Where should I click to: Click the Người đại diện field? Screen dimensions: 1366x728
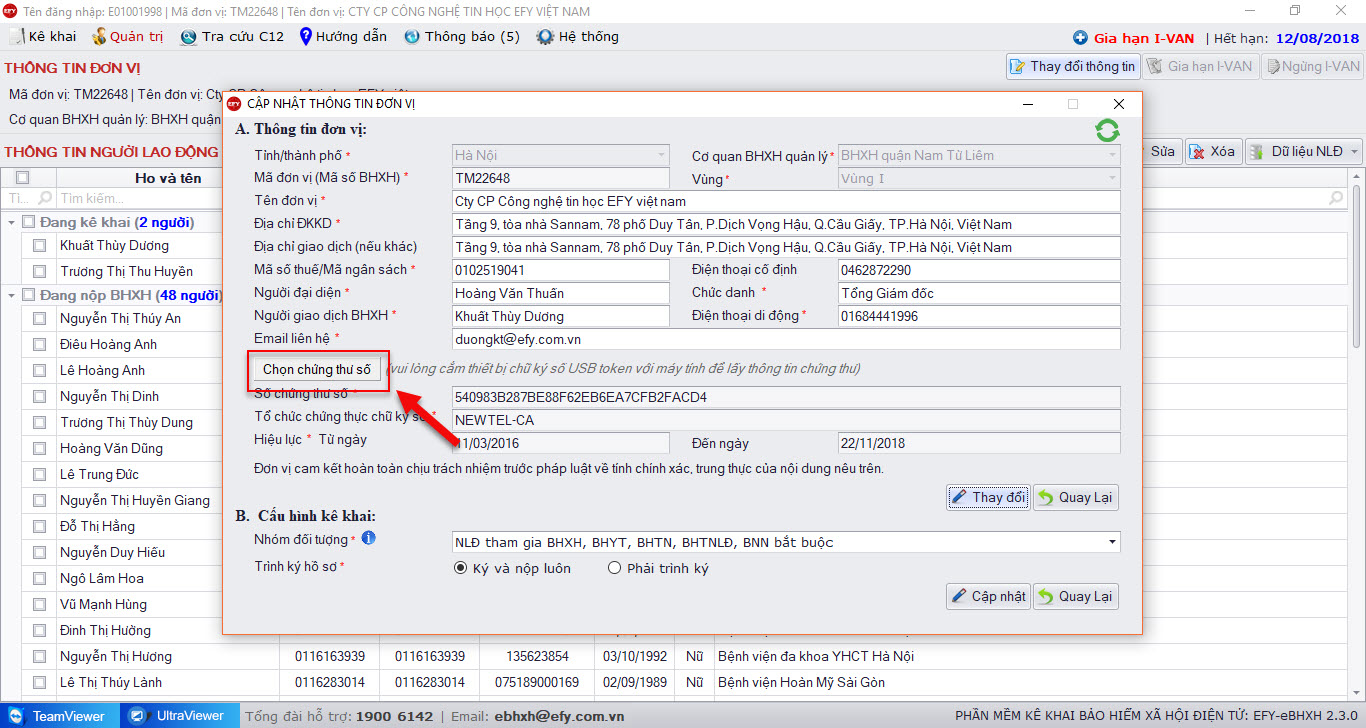coord(560,293)
